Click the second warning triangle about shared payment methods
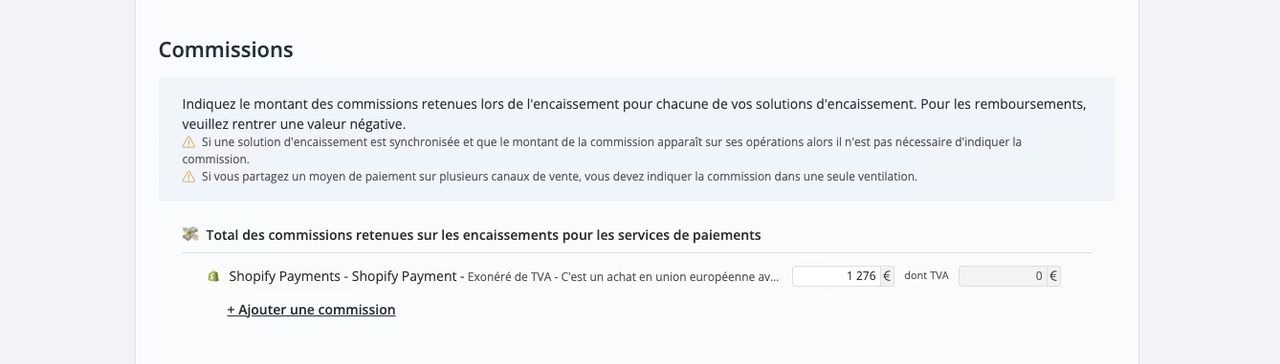The width and height of the screenshot is (1280, 364). [x=188, y=176]
